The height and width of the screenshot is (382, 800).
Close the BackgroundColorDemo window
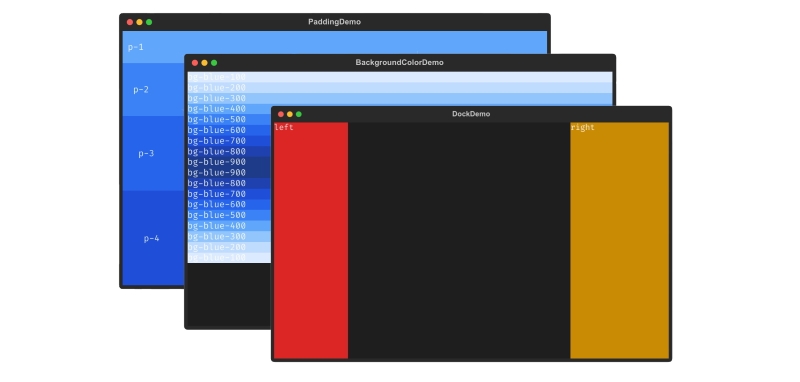click(x=195, y=63)
